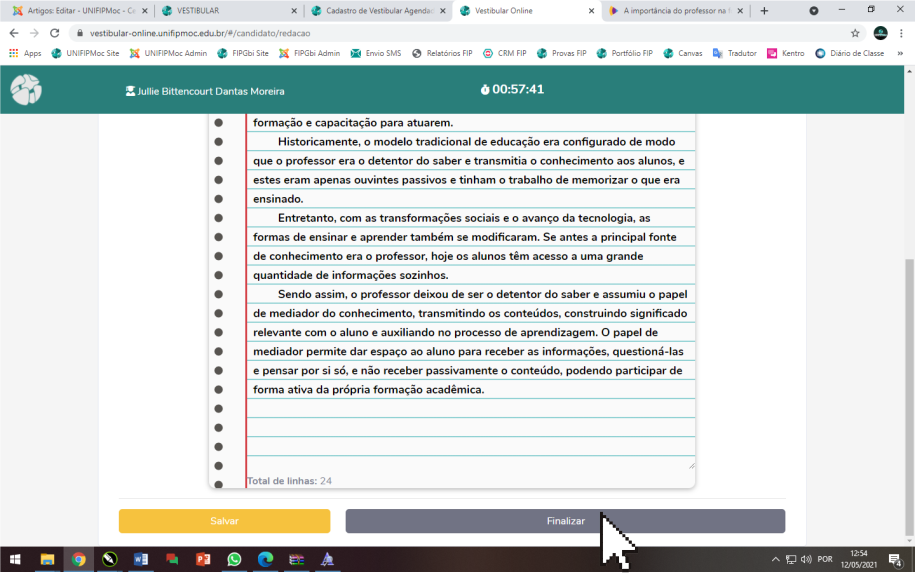This screenshot has height=575, width=915.
Task: Click the page vertical scrollbar
Action: 909,397
